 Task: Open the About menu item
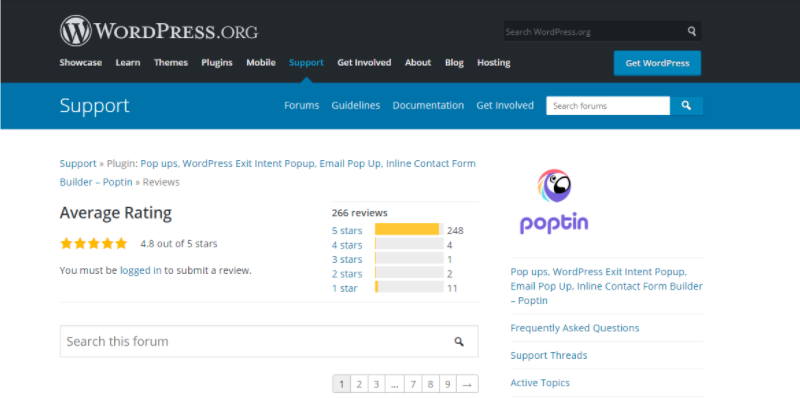[x=418, y=63]
